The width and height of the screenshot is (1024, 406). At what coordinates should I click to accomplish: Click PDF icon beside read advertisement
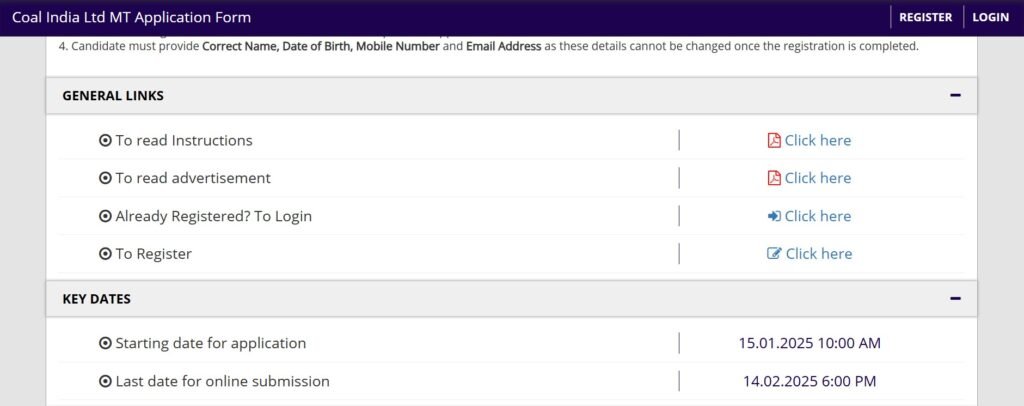tap(773, 178)
